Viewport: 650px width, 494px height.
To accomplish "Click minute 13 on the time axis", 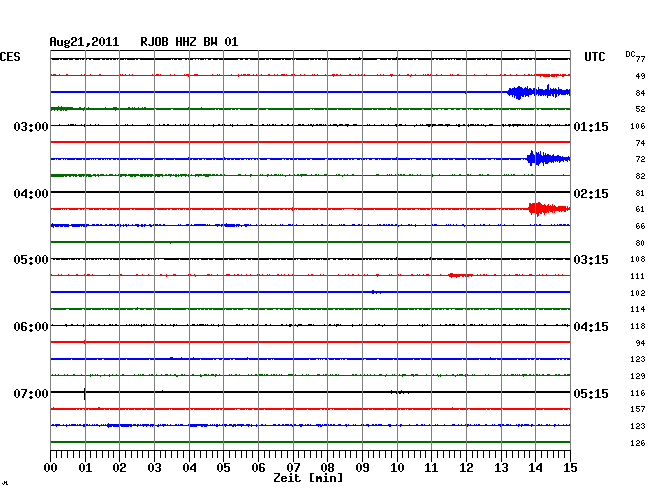I will point(501,468).
